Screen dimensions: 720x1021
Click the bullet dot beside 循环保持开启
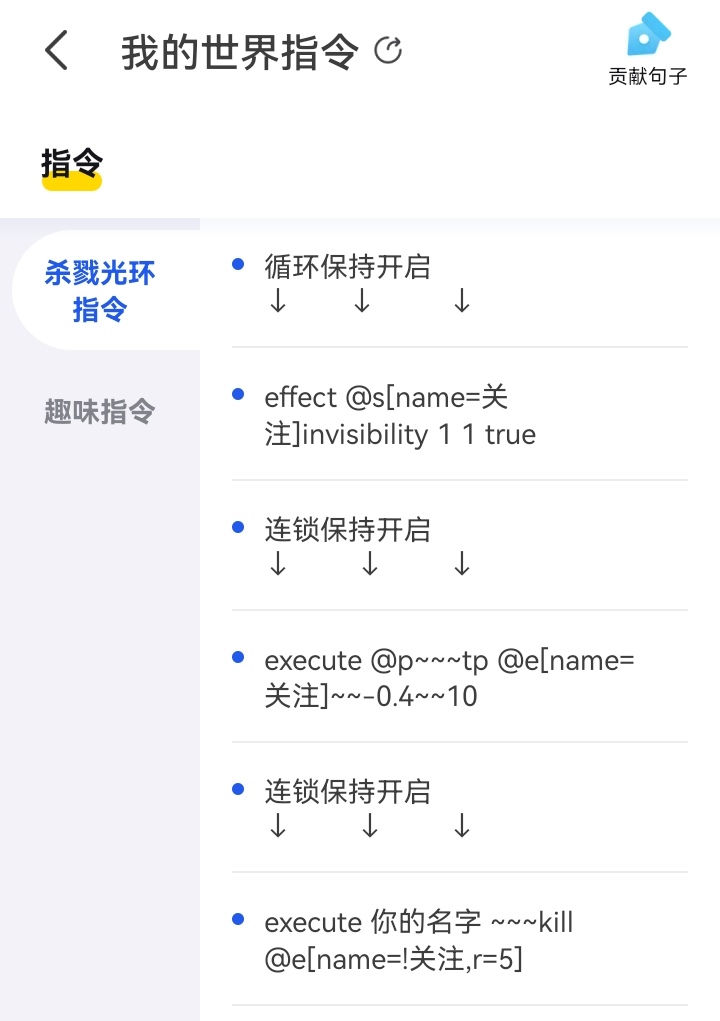click(x=238, y=264)
